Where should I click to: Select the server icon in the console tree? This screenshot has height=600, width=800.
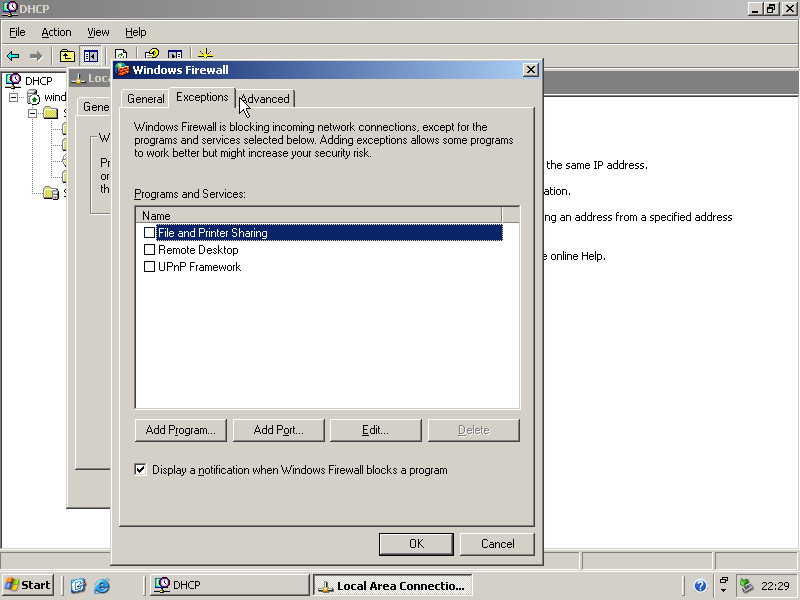click(33, 97)
